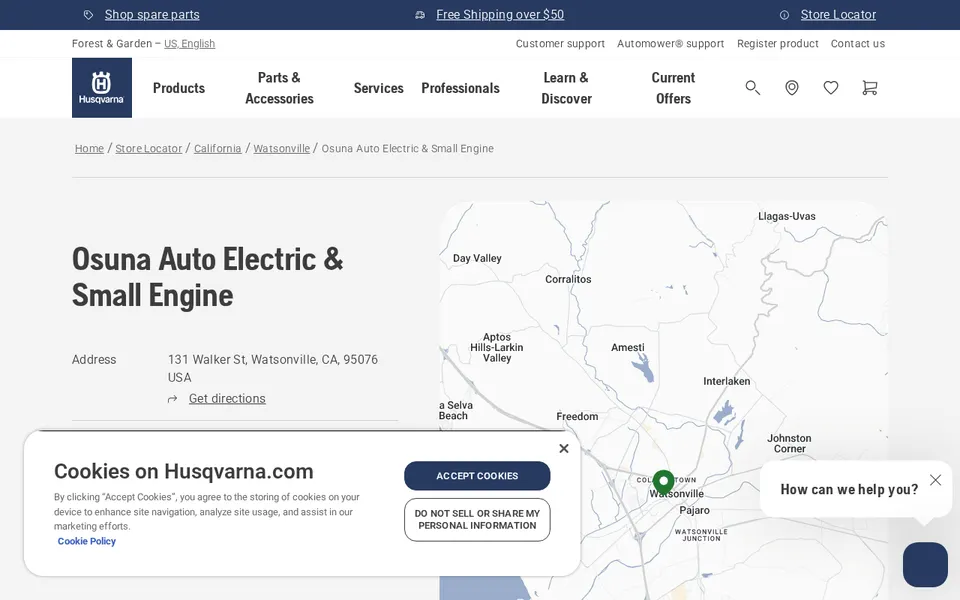Click the Freedom label on map
This screenshot has width=960, height=600.
point(577,416)
